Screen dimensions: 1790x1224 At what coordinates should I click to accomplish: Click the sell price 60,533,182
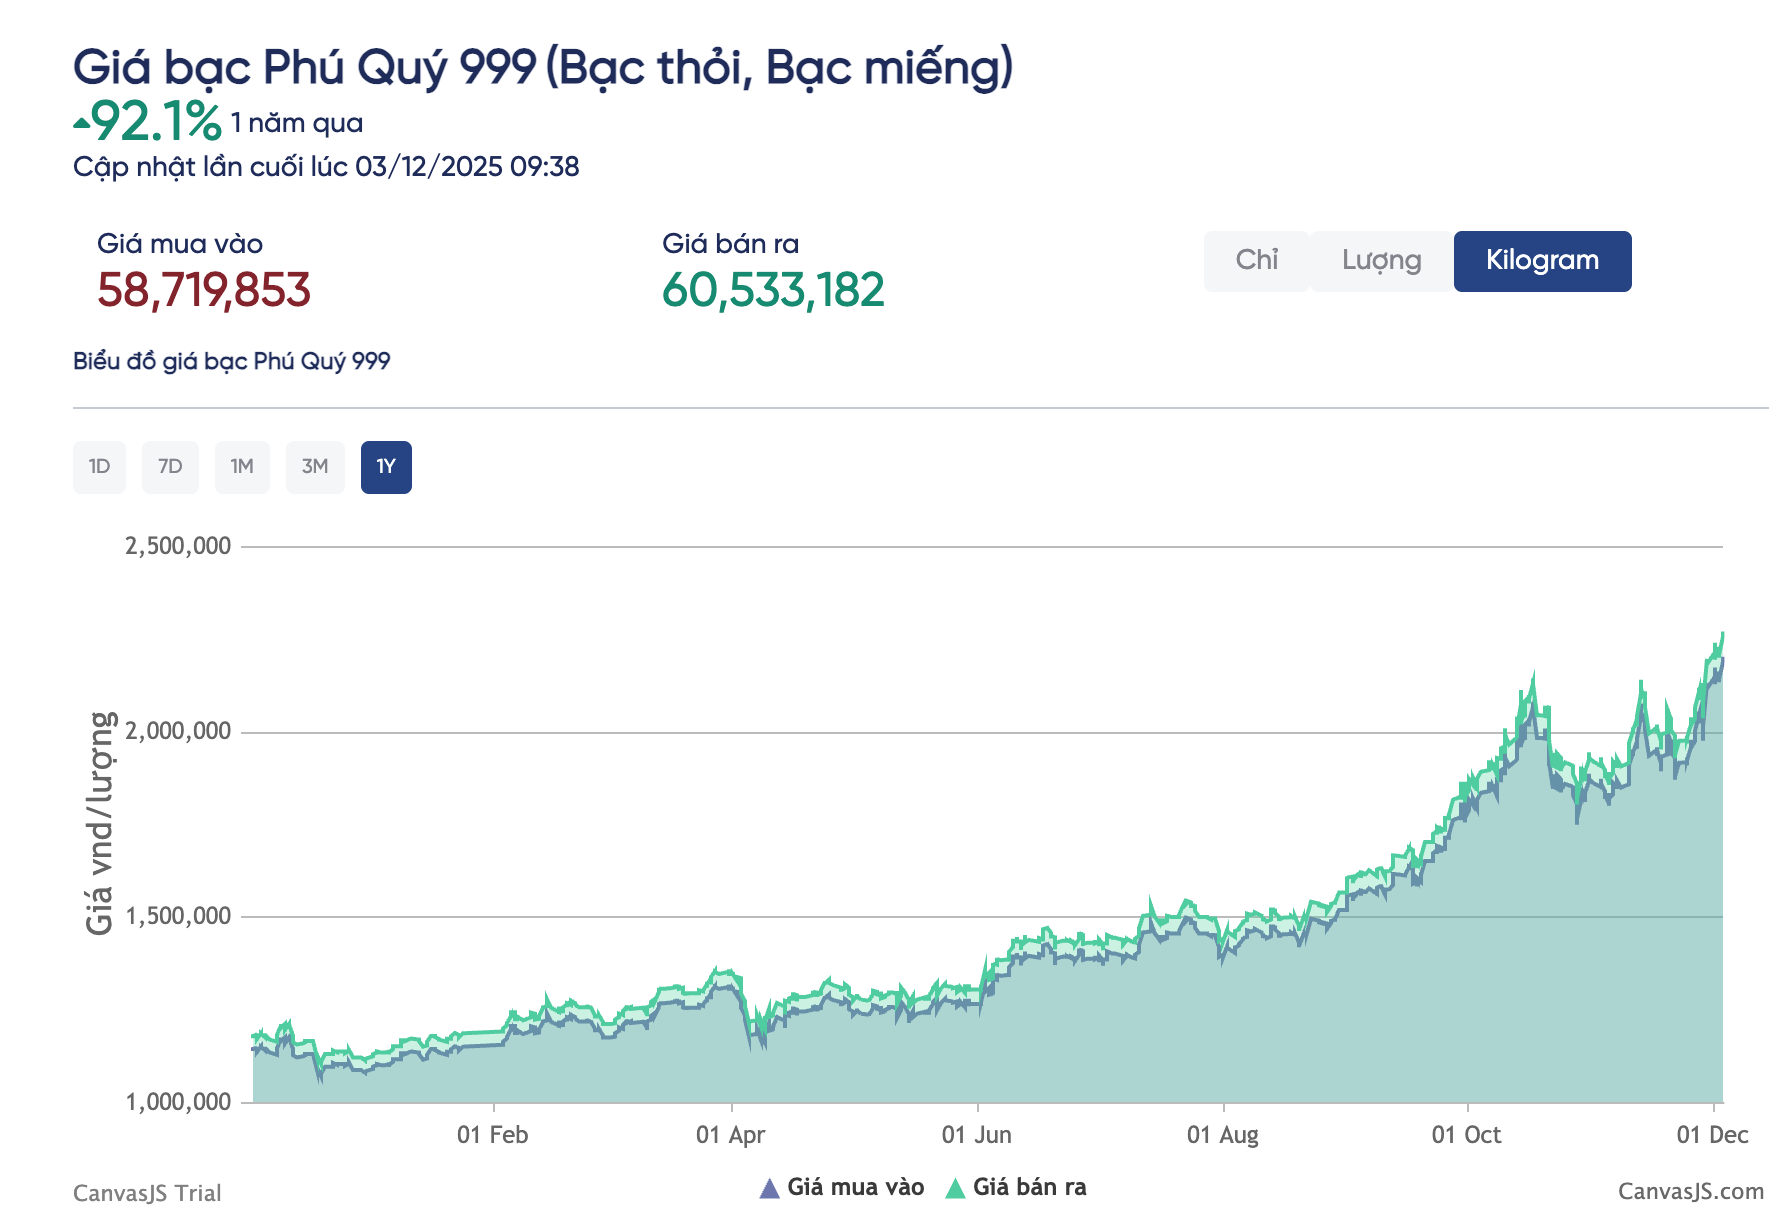[773, 290]
